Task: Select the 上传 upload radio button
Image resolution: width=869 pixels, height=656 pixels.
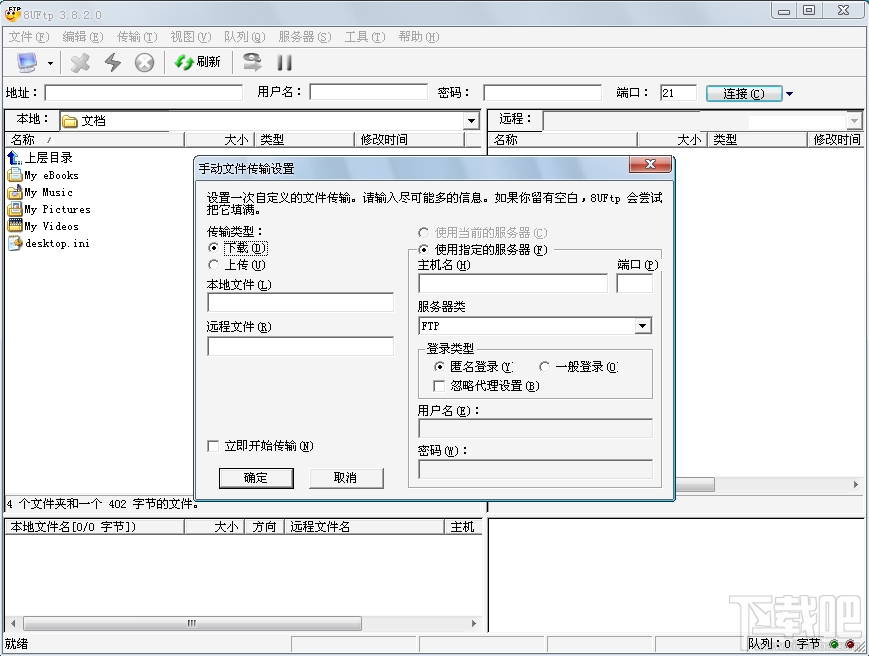Action: coord(213,265)
